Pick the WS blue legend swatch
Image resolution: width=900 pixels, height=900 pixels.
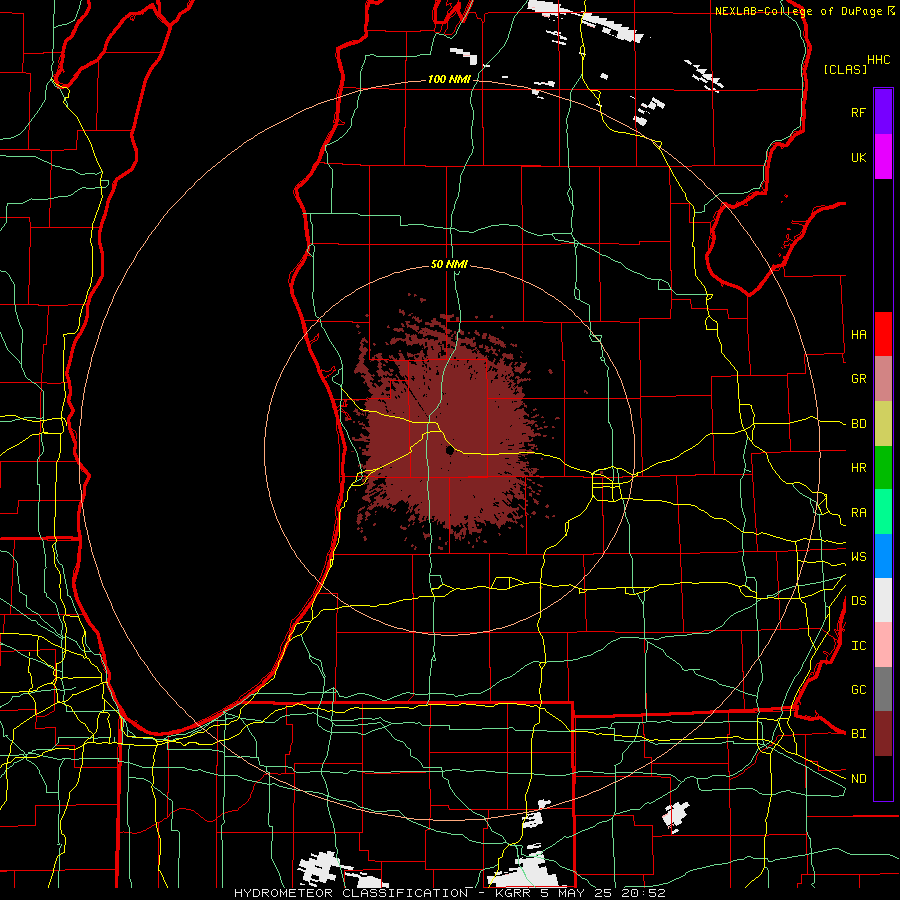(883, 556)
